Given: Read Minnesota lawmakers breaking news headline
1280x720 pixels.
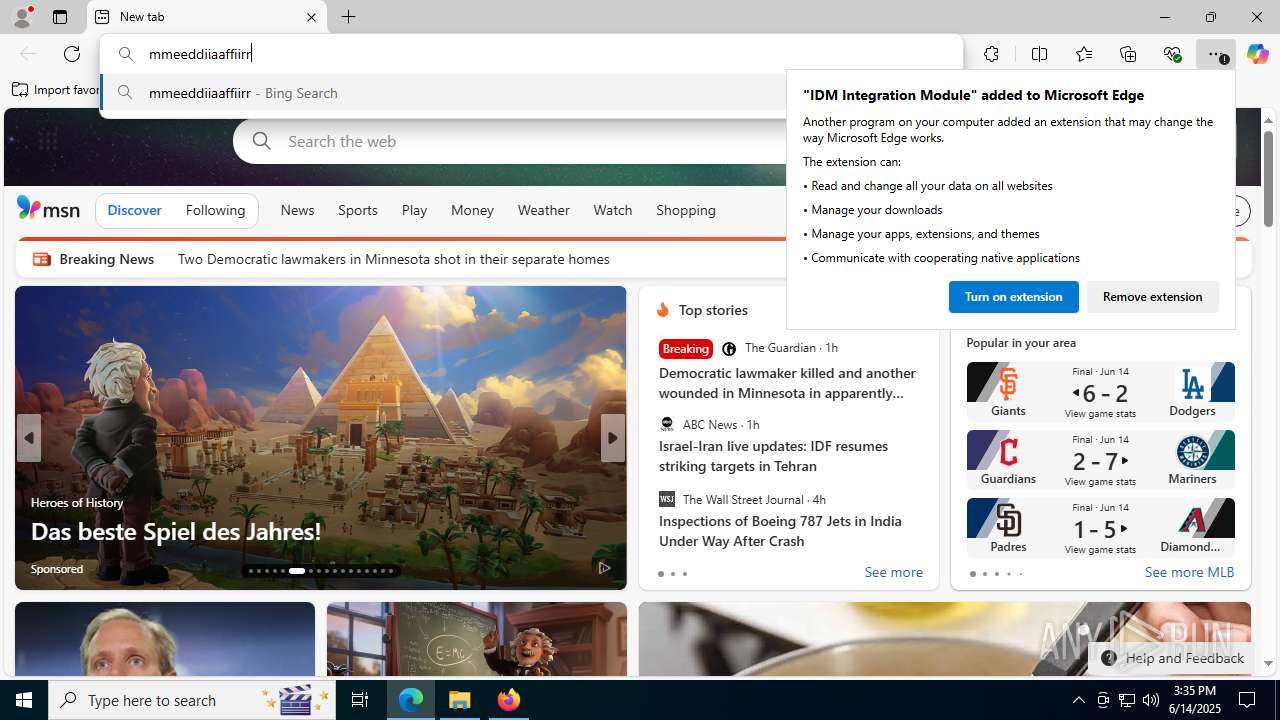Looking at the screenshot, I should tap(394, 259).
